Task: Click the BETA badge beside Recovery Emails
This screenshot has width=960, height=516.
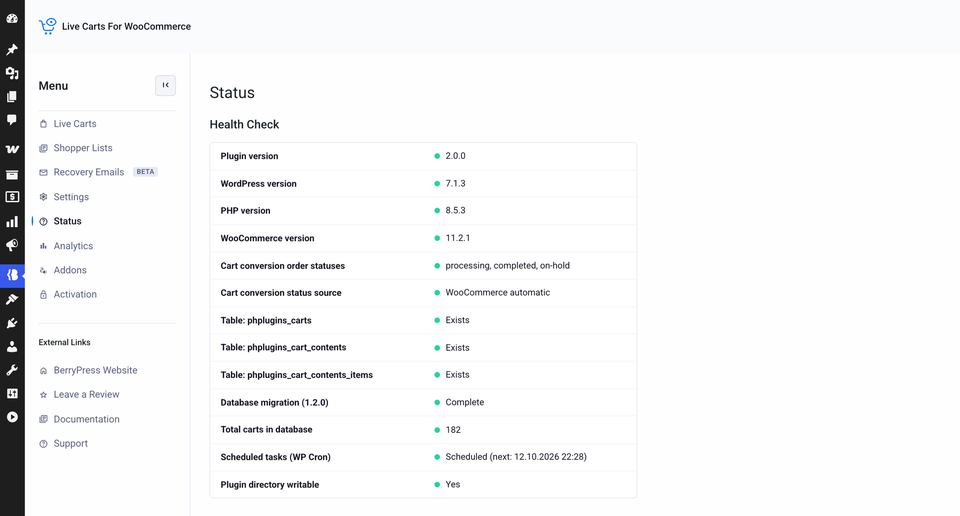Action: (x=145, y=172)
